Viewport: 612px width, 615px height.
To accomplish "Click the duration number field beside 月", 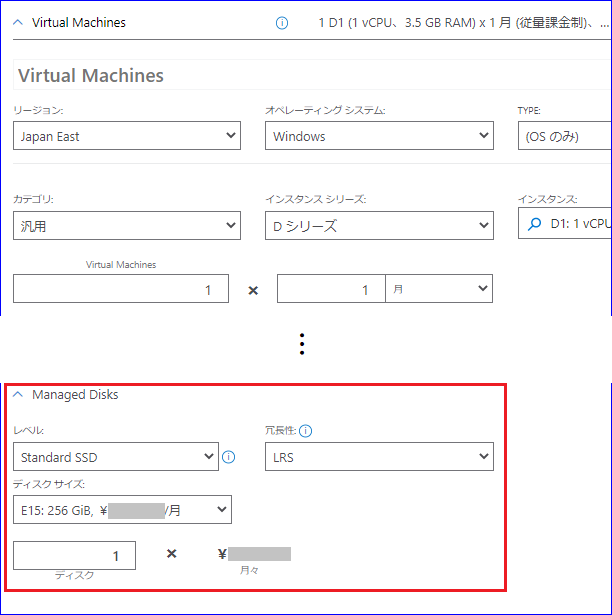I will click(331, 289).
